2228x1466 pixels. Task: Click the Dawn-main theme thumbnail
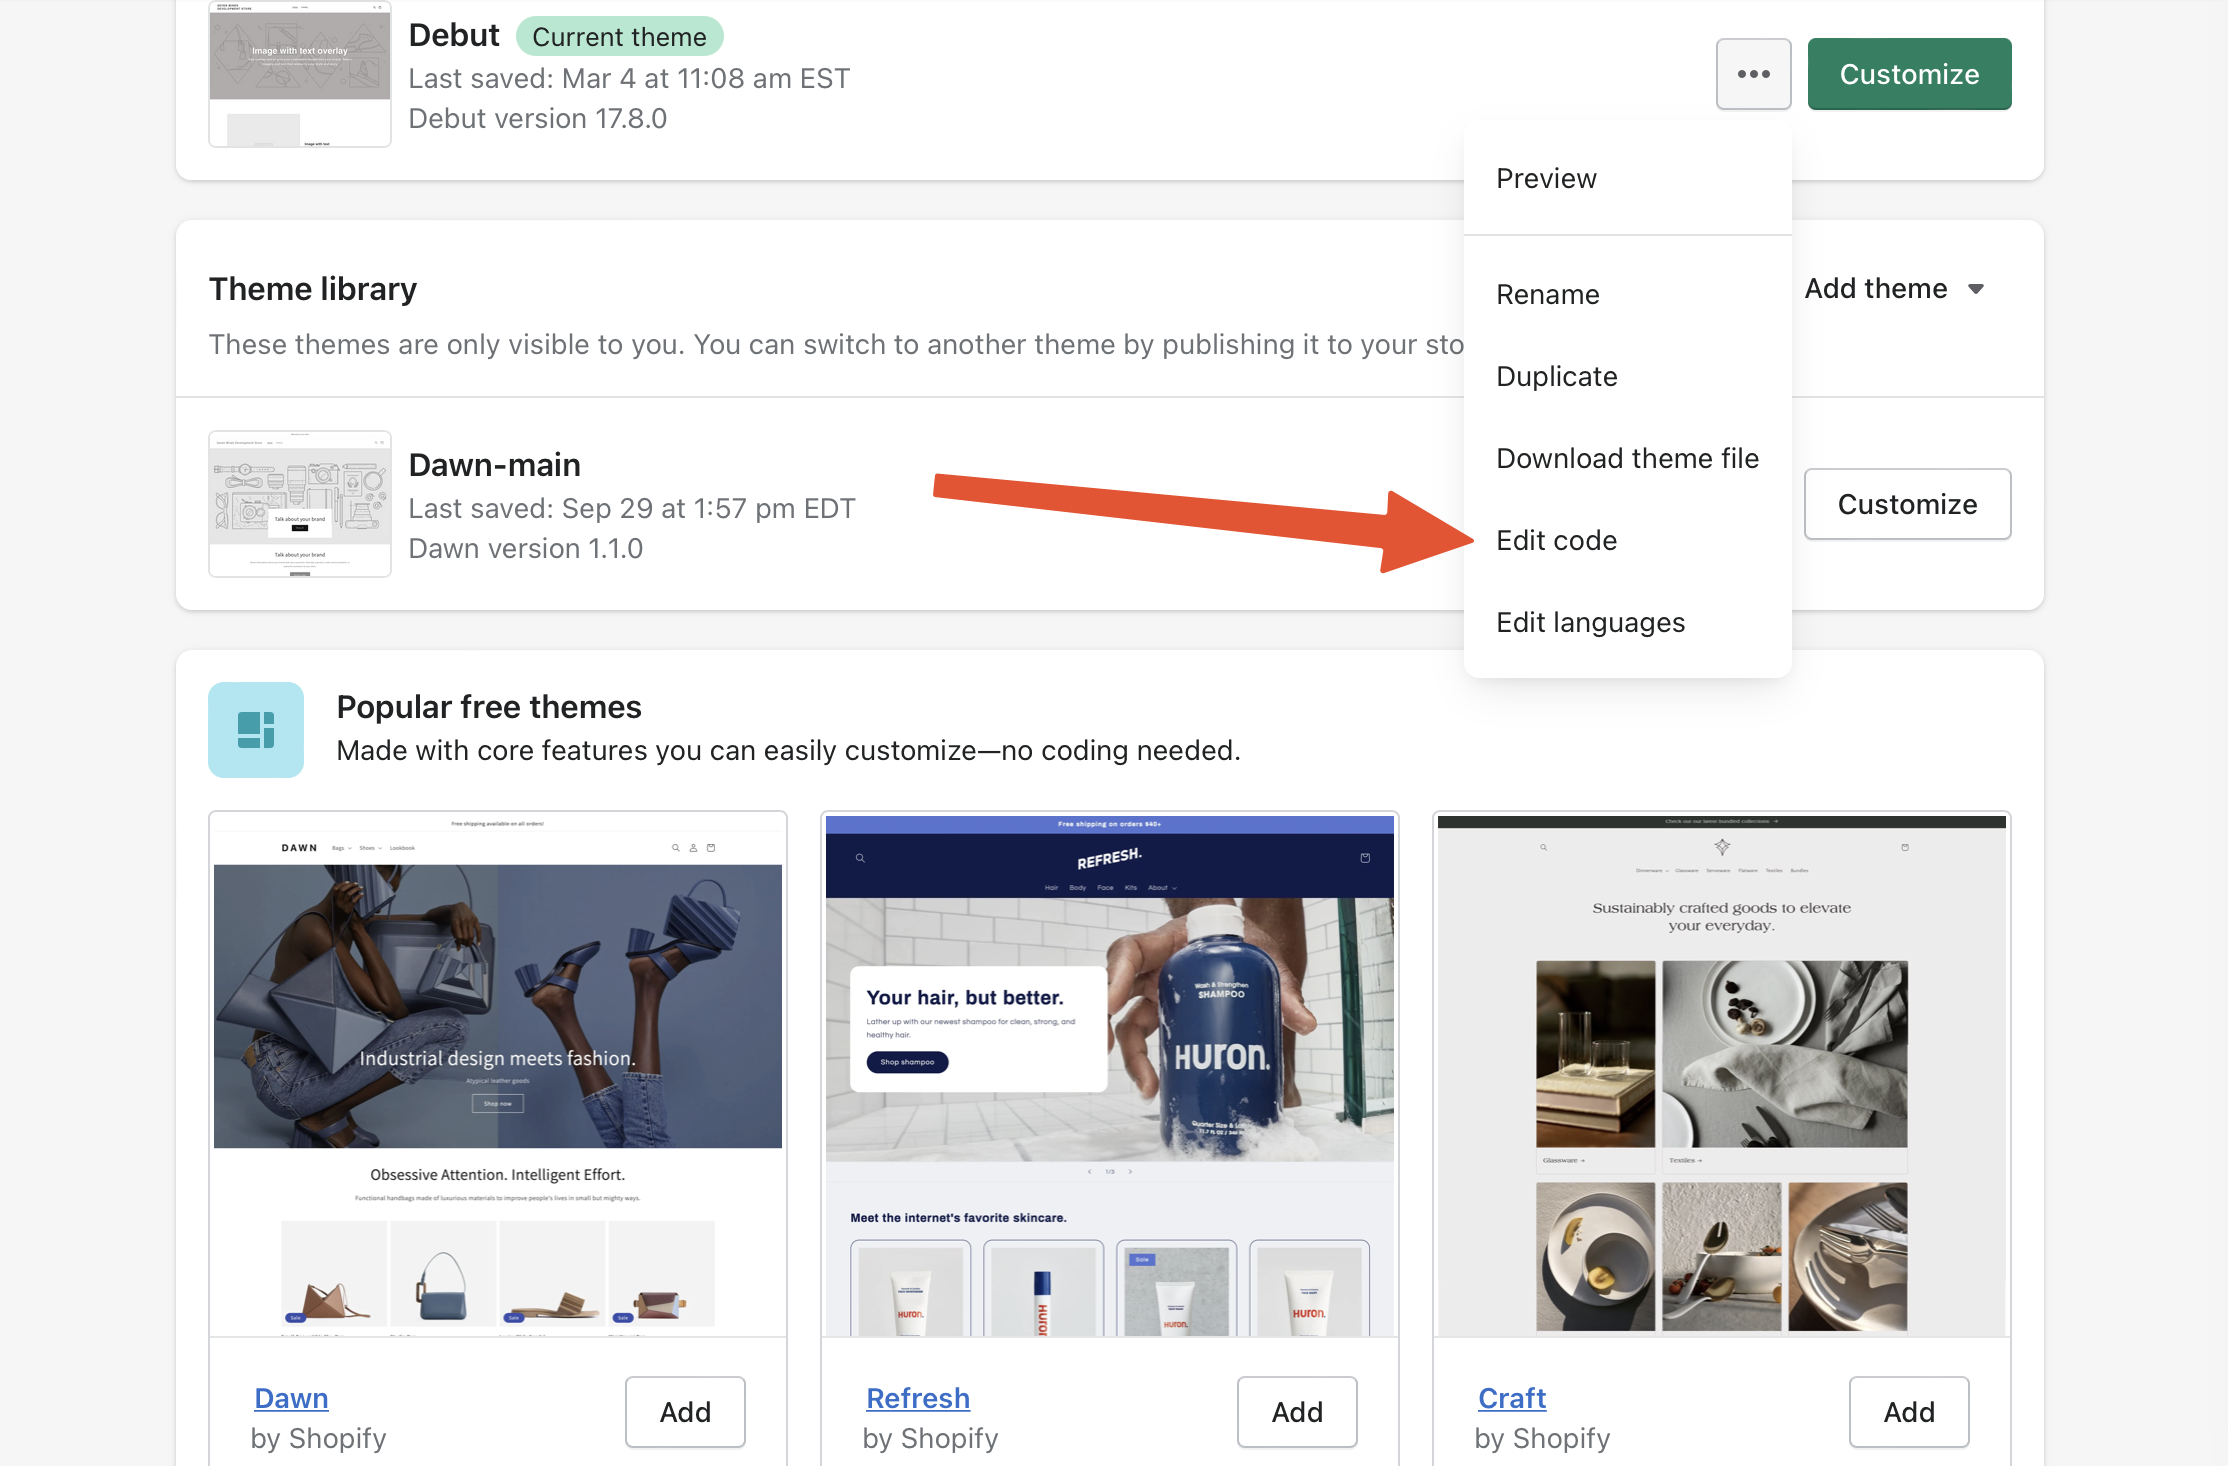(x=300, y=504)
